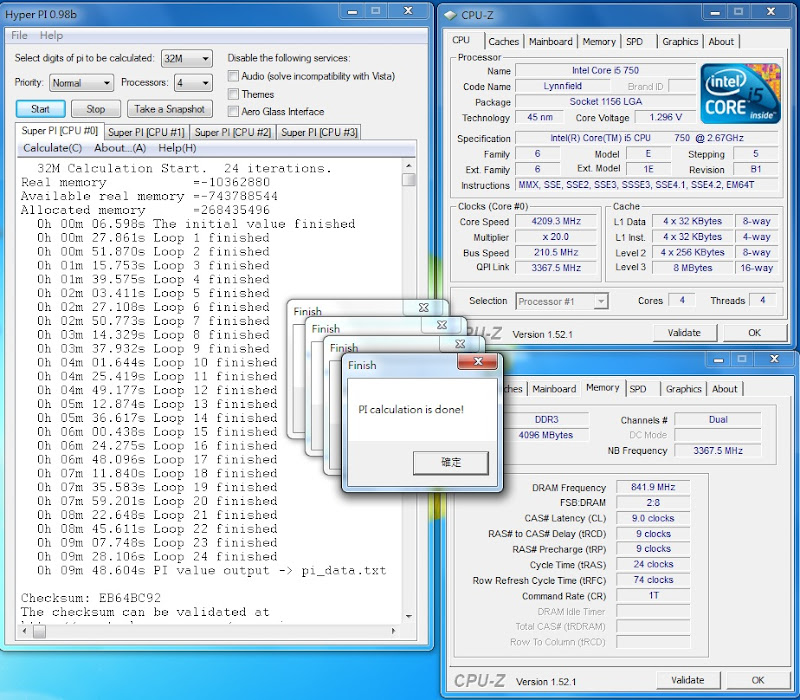Open About...(A) menu in Super PI
The image size is (800, 700).
point(120,148)
